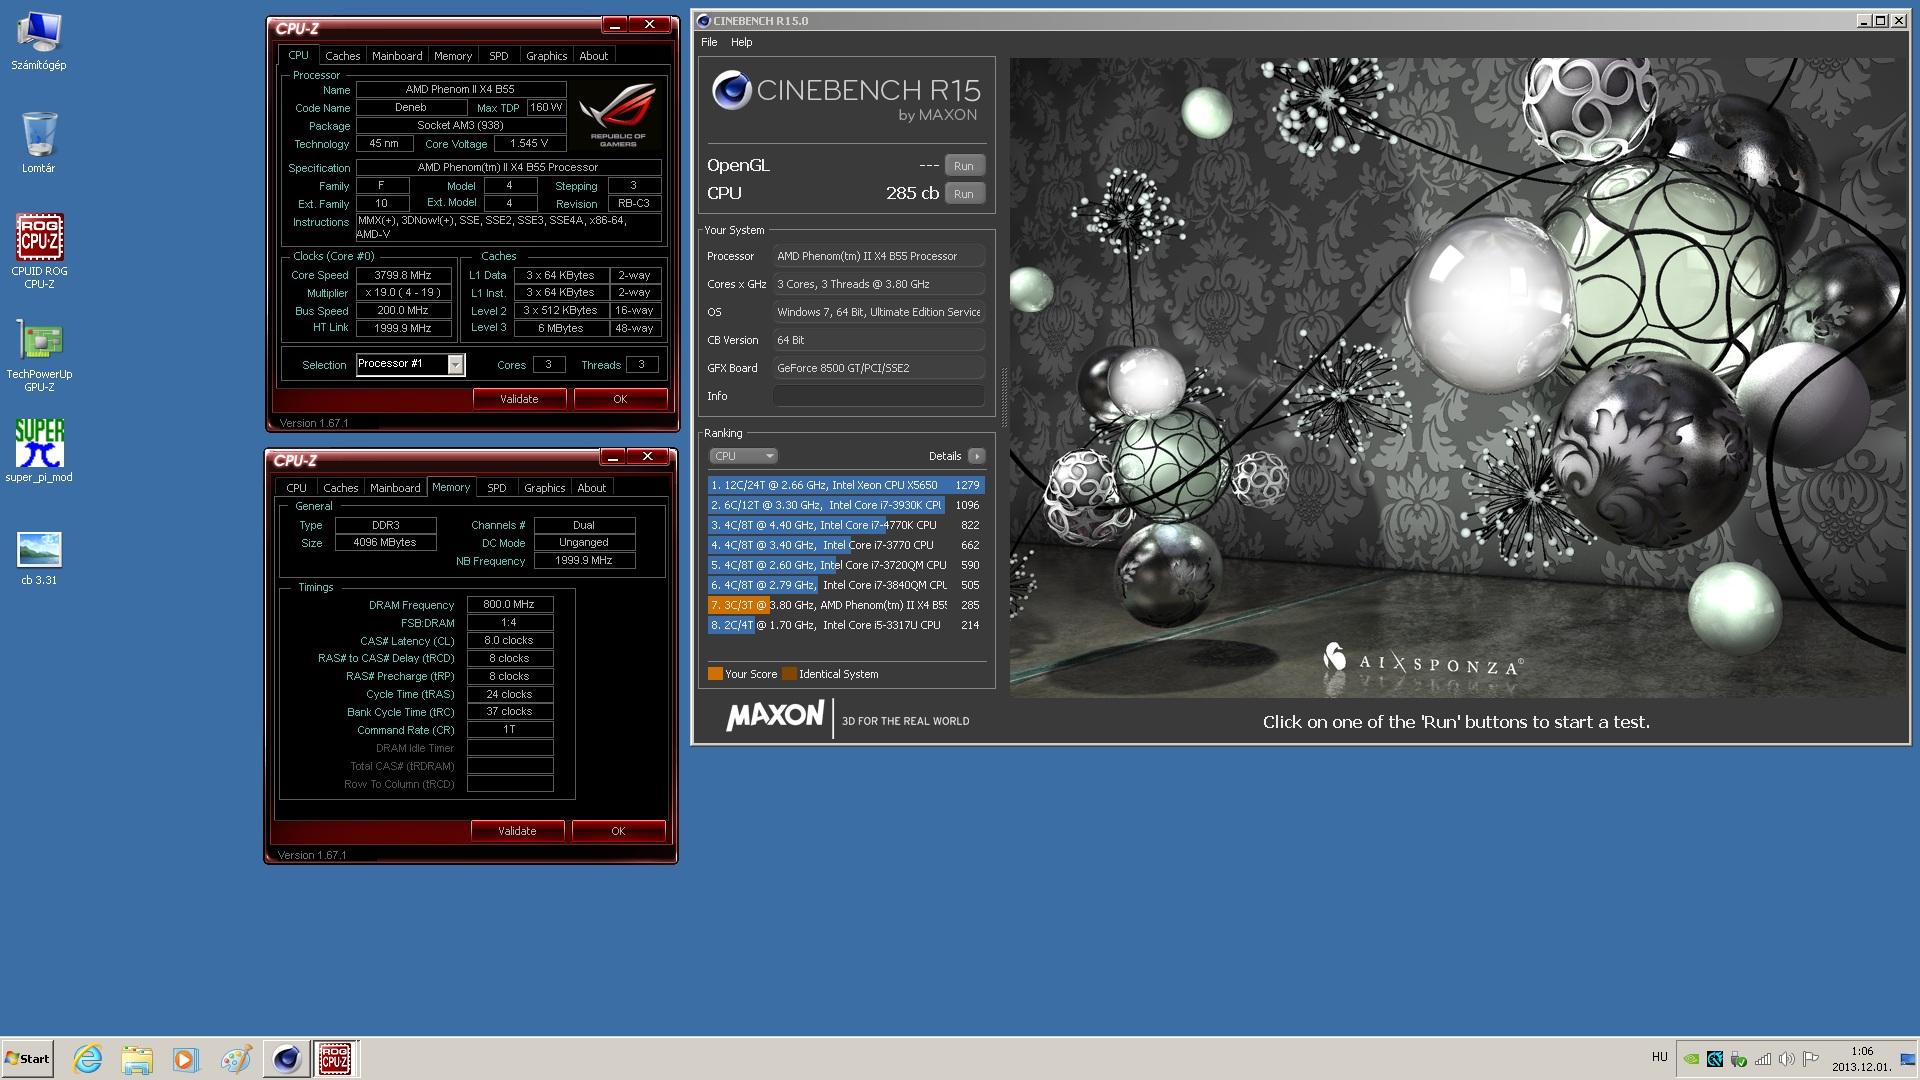Select ranking entry Intel Core i7-3930K

pyautogui.click(x=846, y=505)
